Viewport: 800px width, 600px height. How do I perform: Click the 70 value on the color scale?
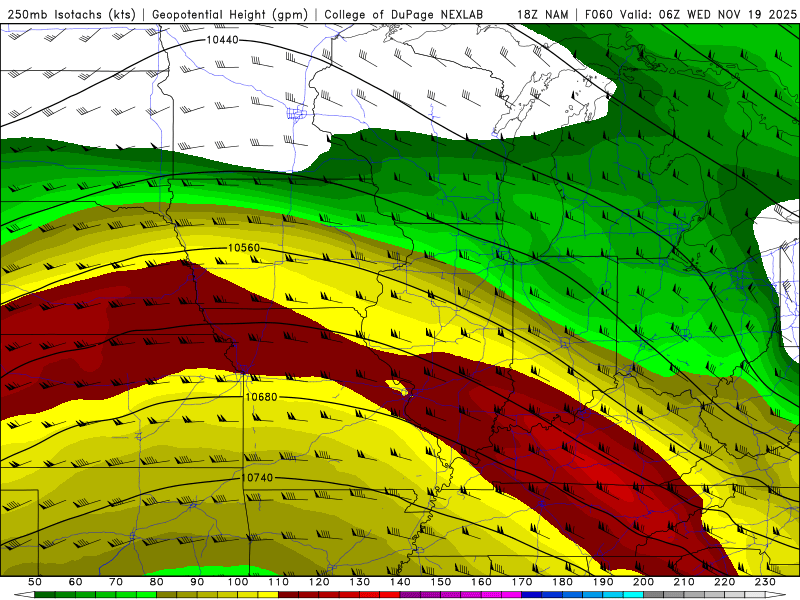point(116,582)
